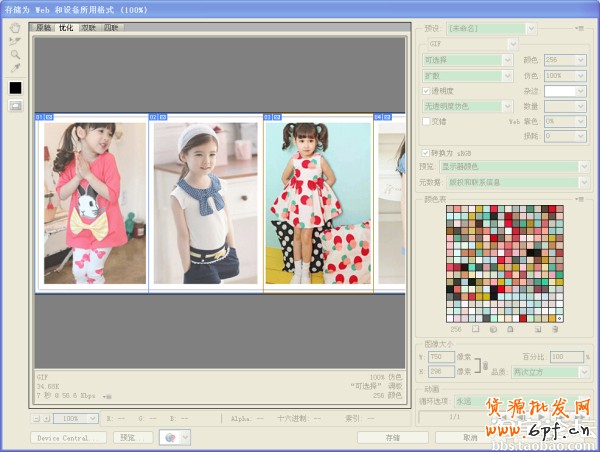Select the Eyedropper tool
Viewport: 600px width, 452px height.
click(15, 68)
